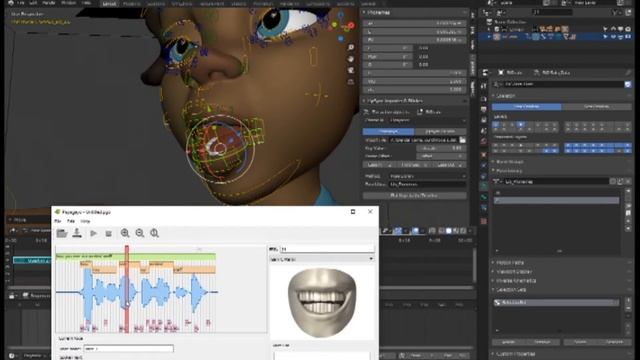Maximize the Papagayo window
The height and width of the screenshot is (360, 640).
353,211
